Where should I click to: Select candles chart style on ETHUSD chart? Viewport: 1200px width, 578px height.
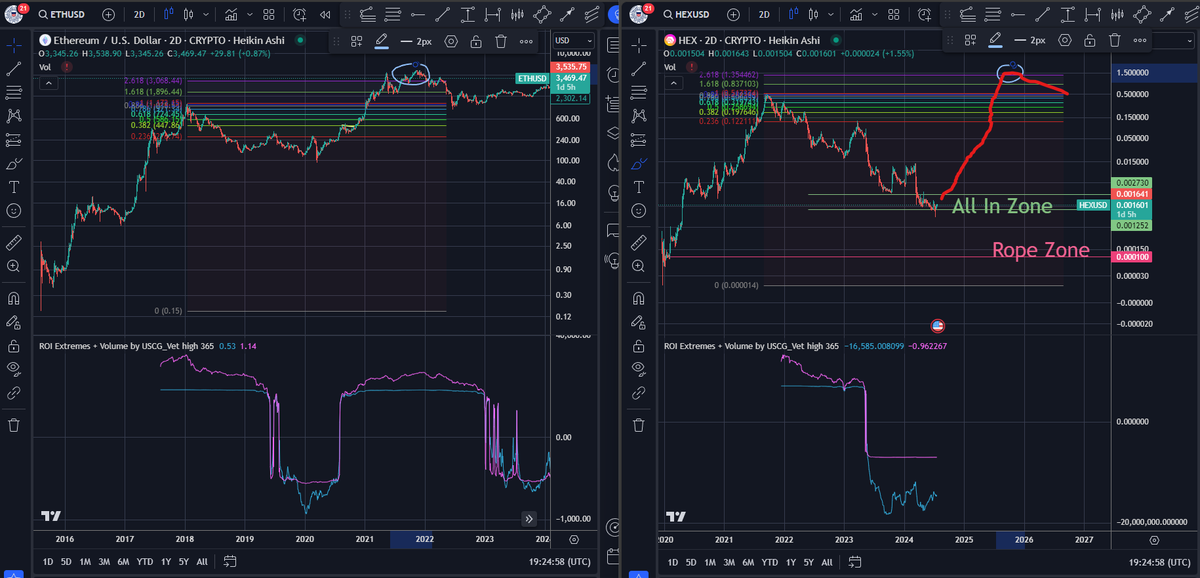[x=189, y=15]
